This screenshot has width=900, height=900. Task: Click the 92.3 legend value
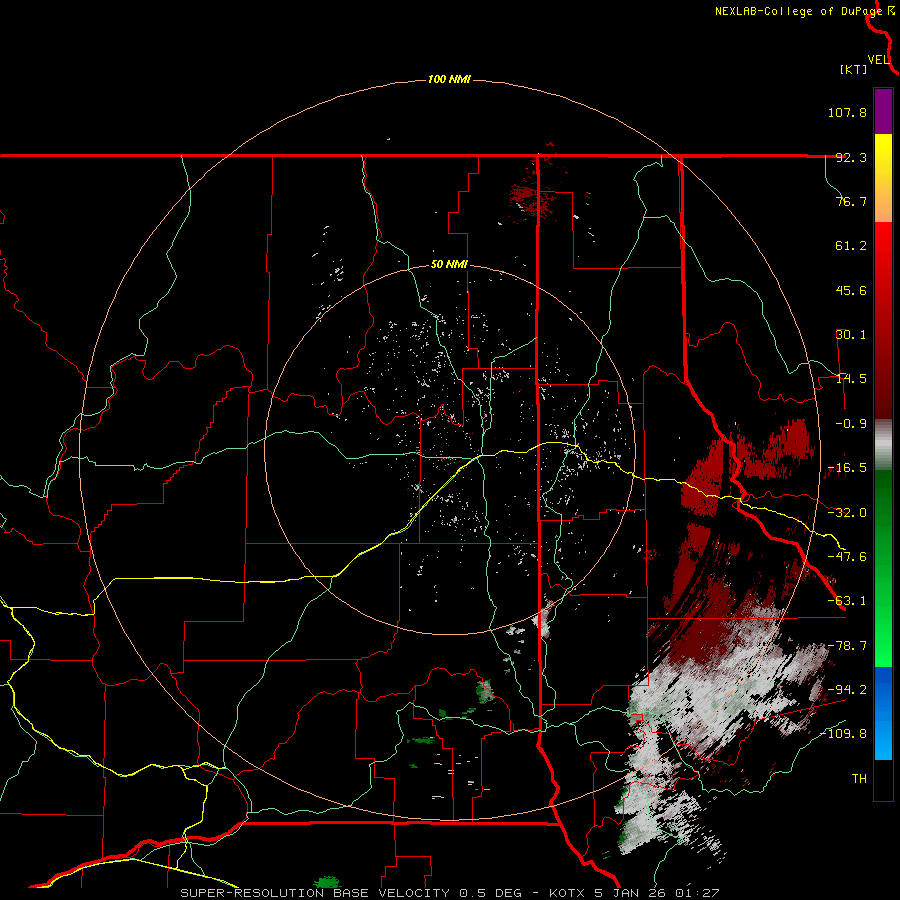tap(851, 157)
